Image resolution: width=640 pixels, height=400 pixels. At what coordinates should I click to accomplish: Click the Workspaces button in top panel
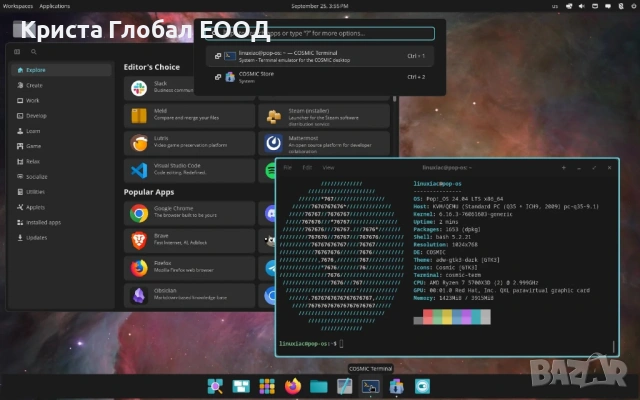click(18, 6)
